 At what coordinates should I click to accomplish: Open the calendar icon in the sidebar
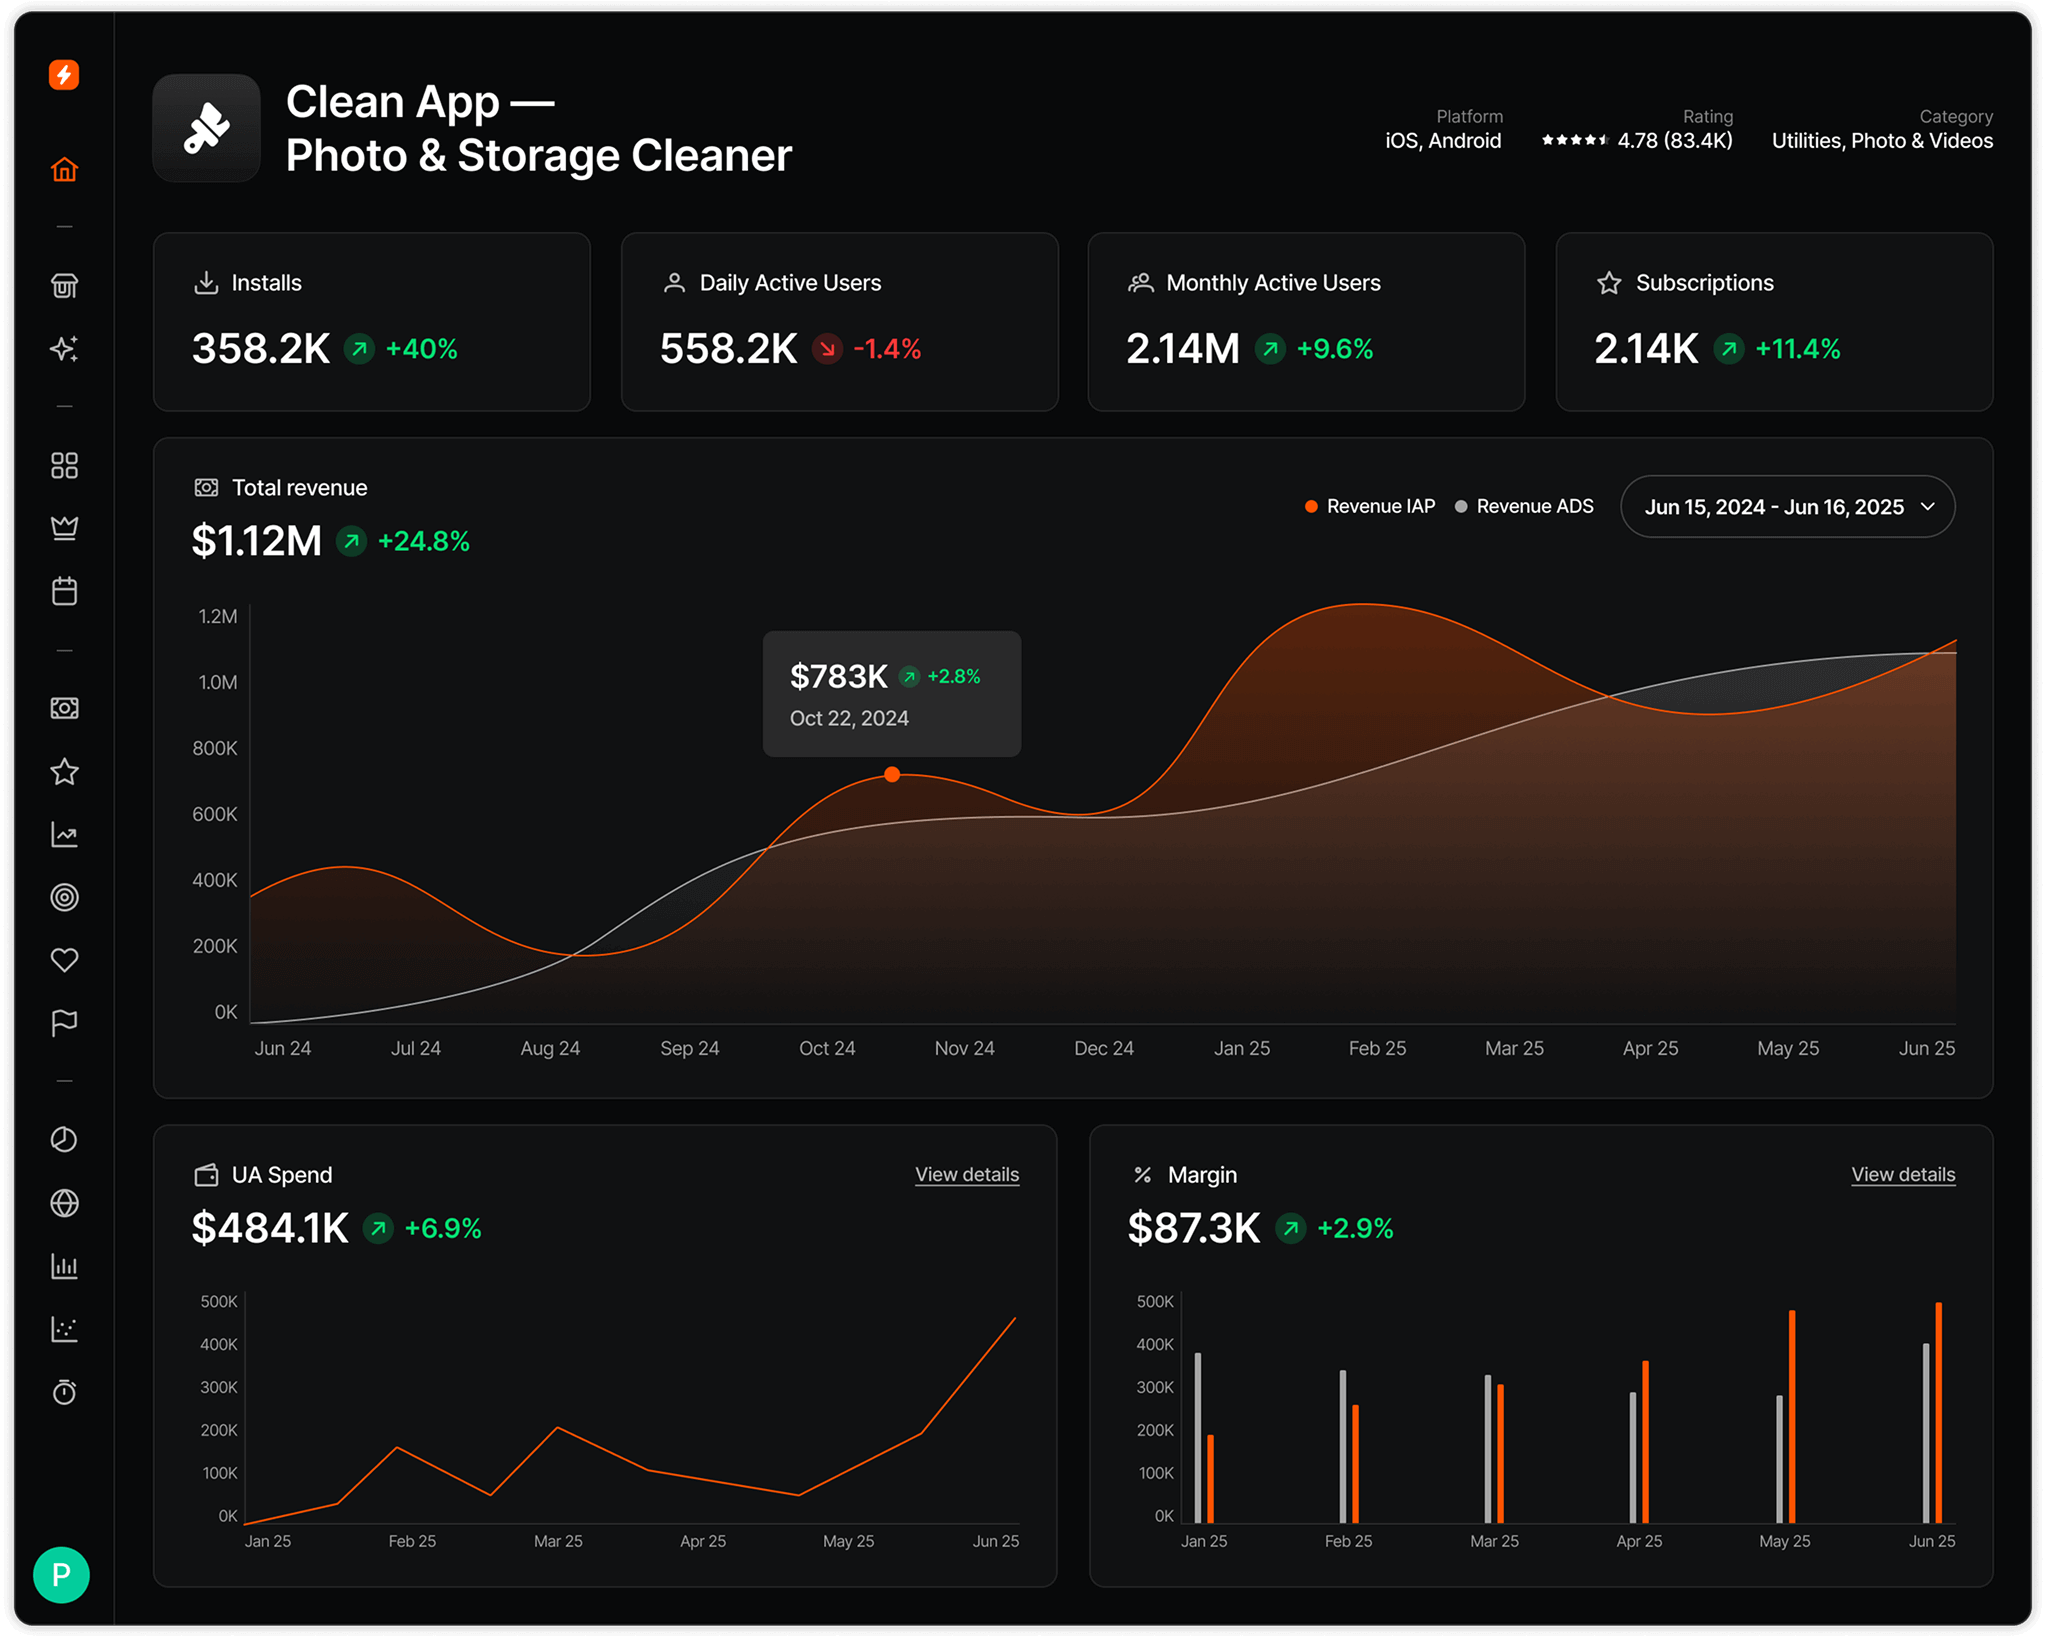tap(64, 590)
